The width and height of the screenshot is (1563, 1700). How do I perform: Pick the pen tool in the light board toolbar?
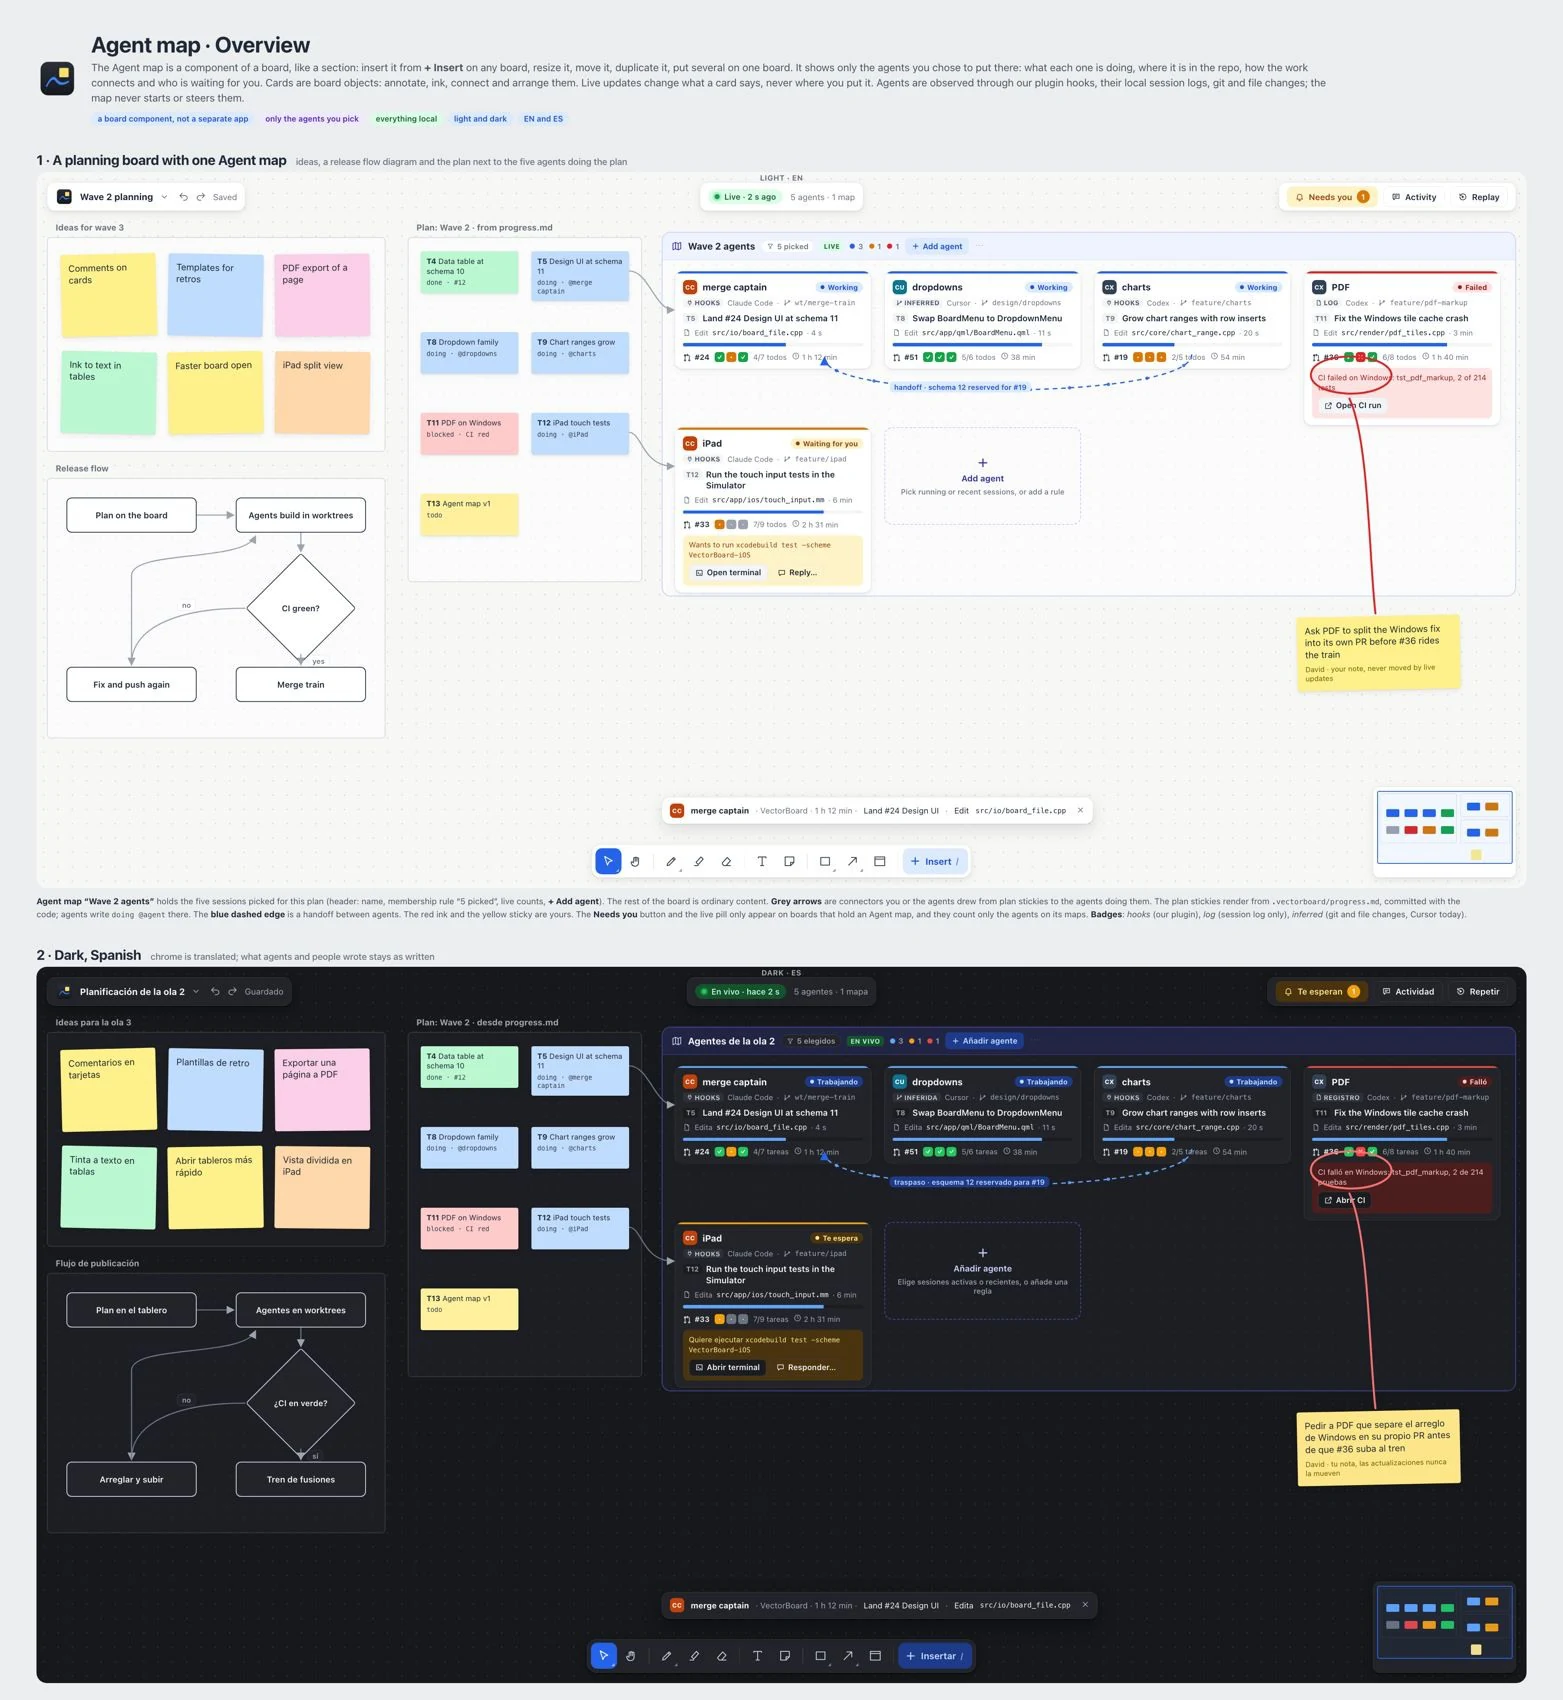click(x=671, y=861)
